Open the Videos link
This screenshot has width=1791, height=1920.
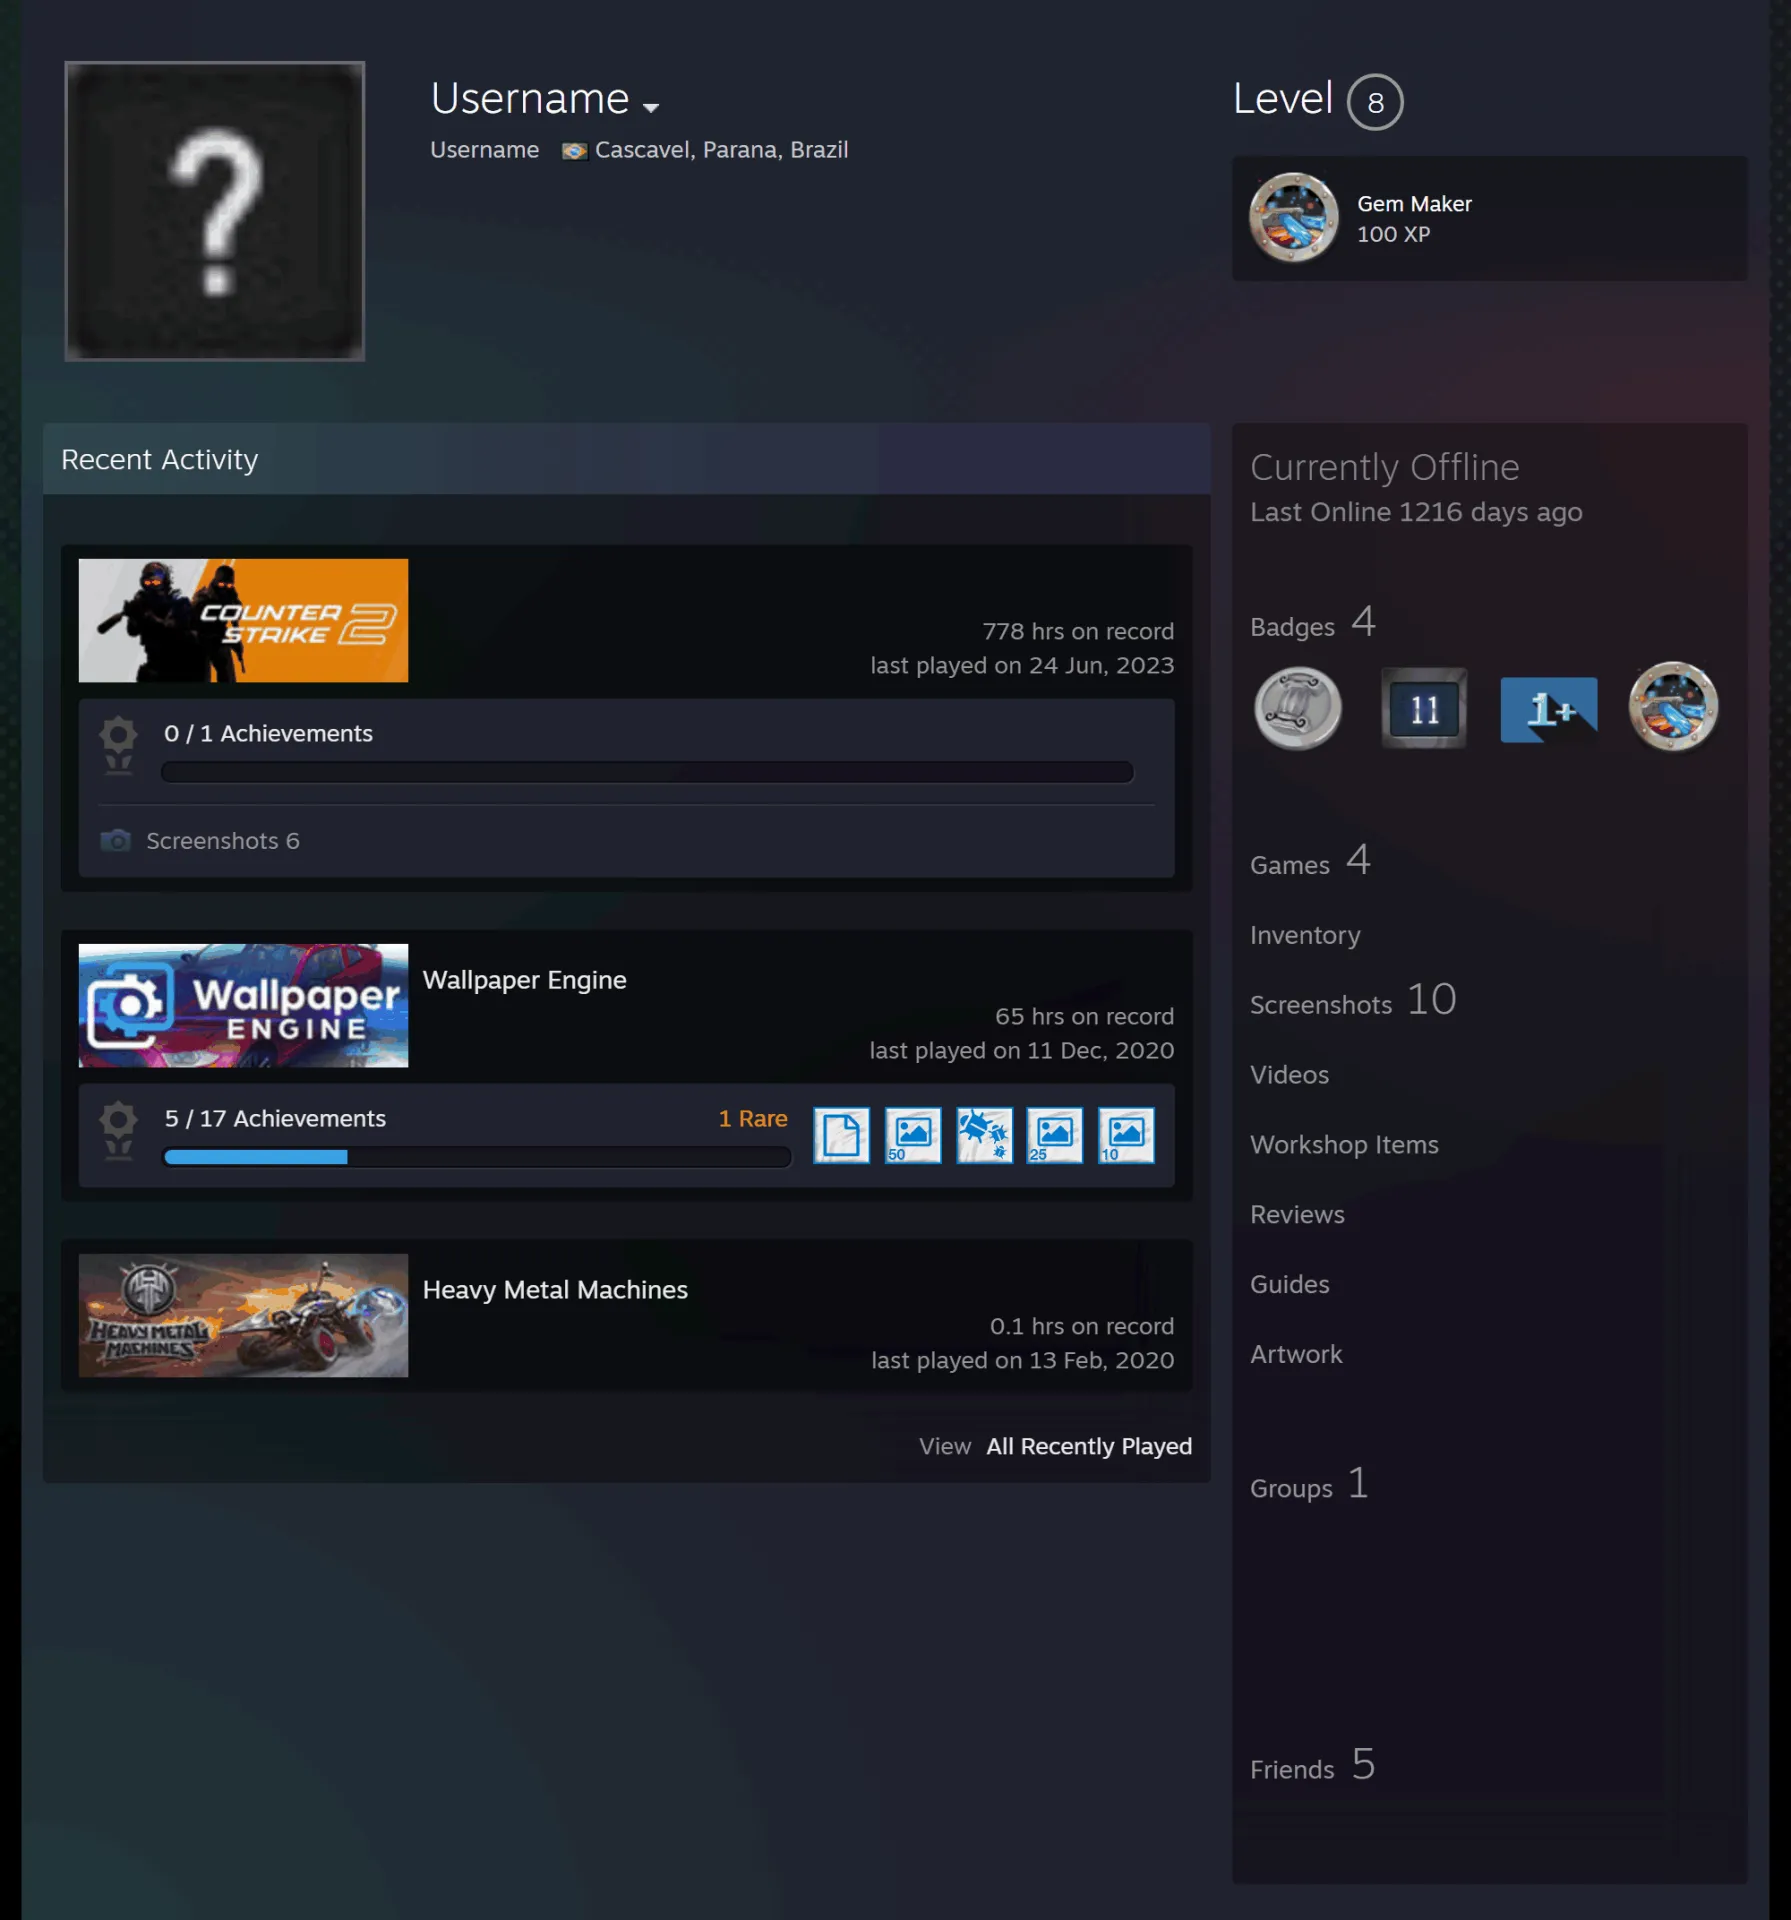coord(1289,1075)
